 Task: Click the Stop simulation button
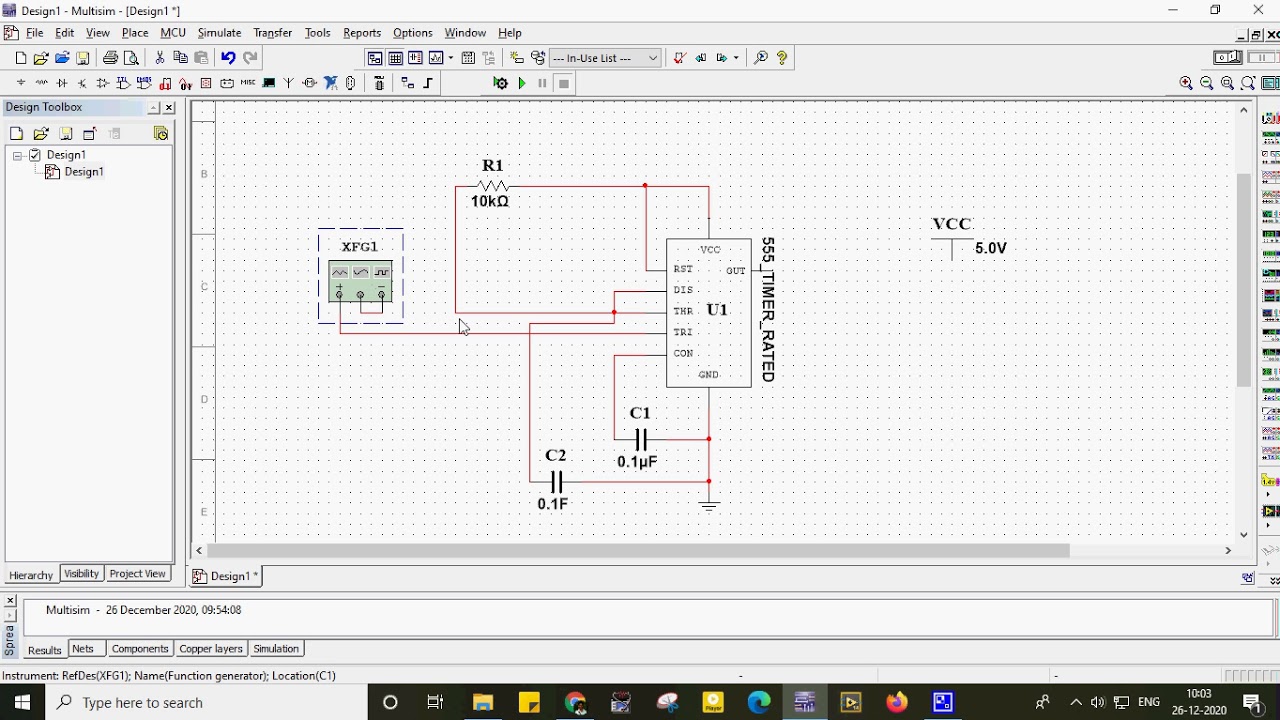coord(564,84)
